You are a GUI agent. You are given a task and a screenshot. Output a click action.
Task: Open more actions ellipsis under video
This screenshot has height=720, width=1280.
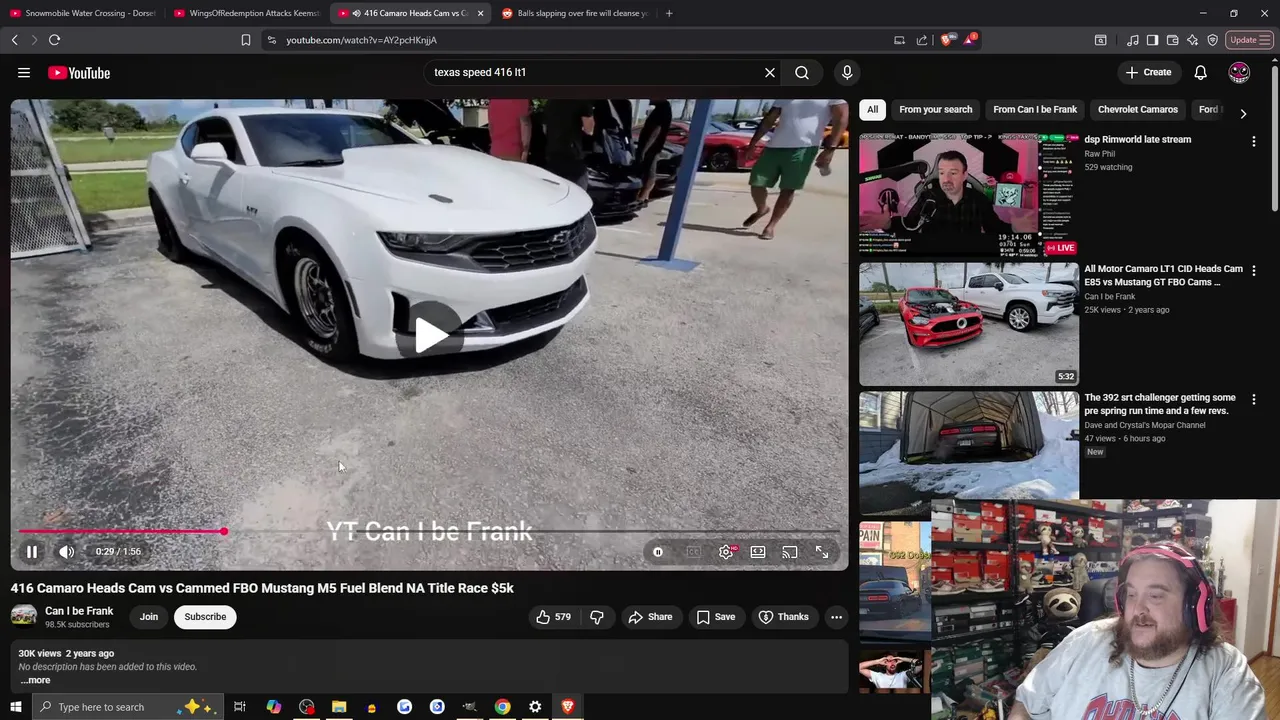point(836,617)
